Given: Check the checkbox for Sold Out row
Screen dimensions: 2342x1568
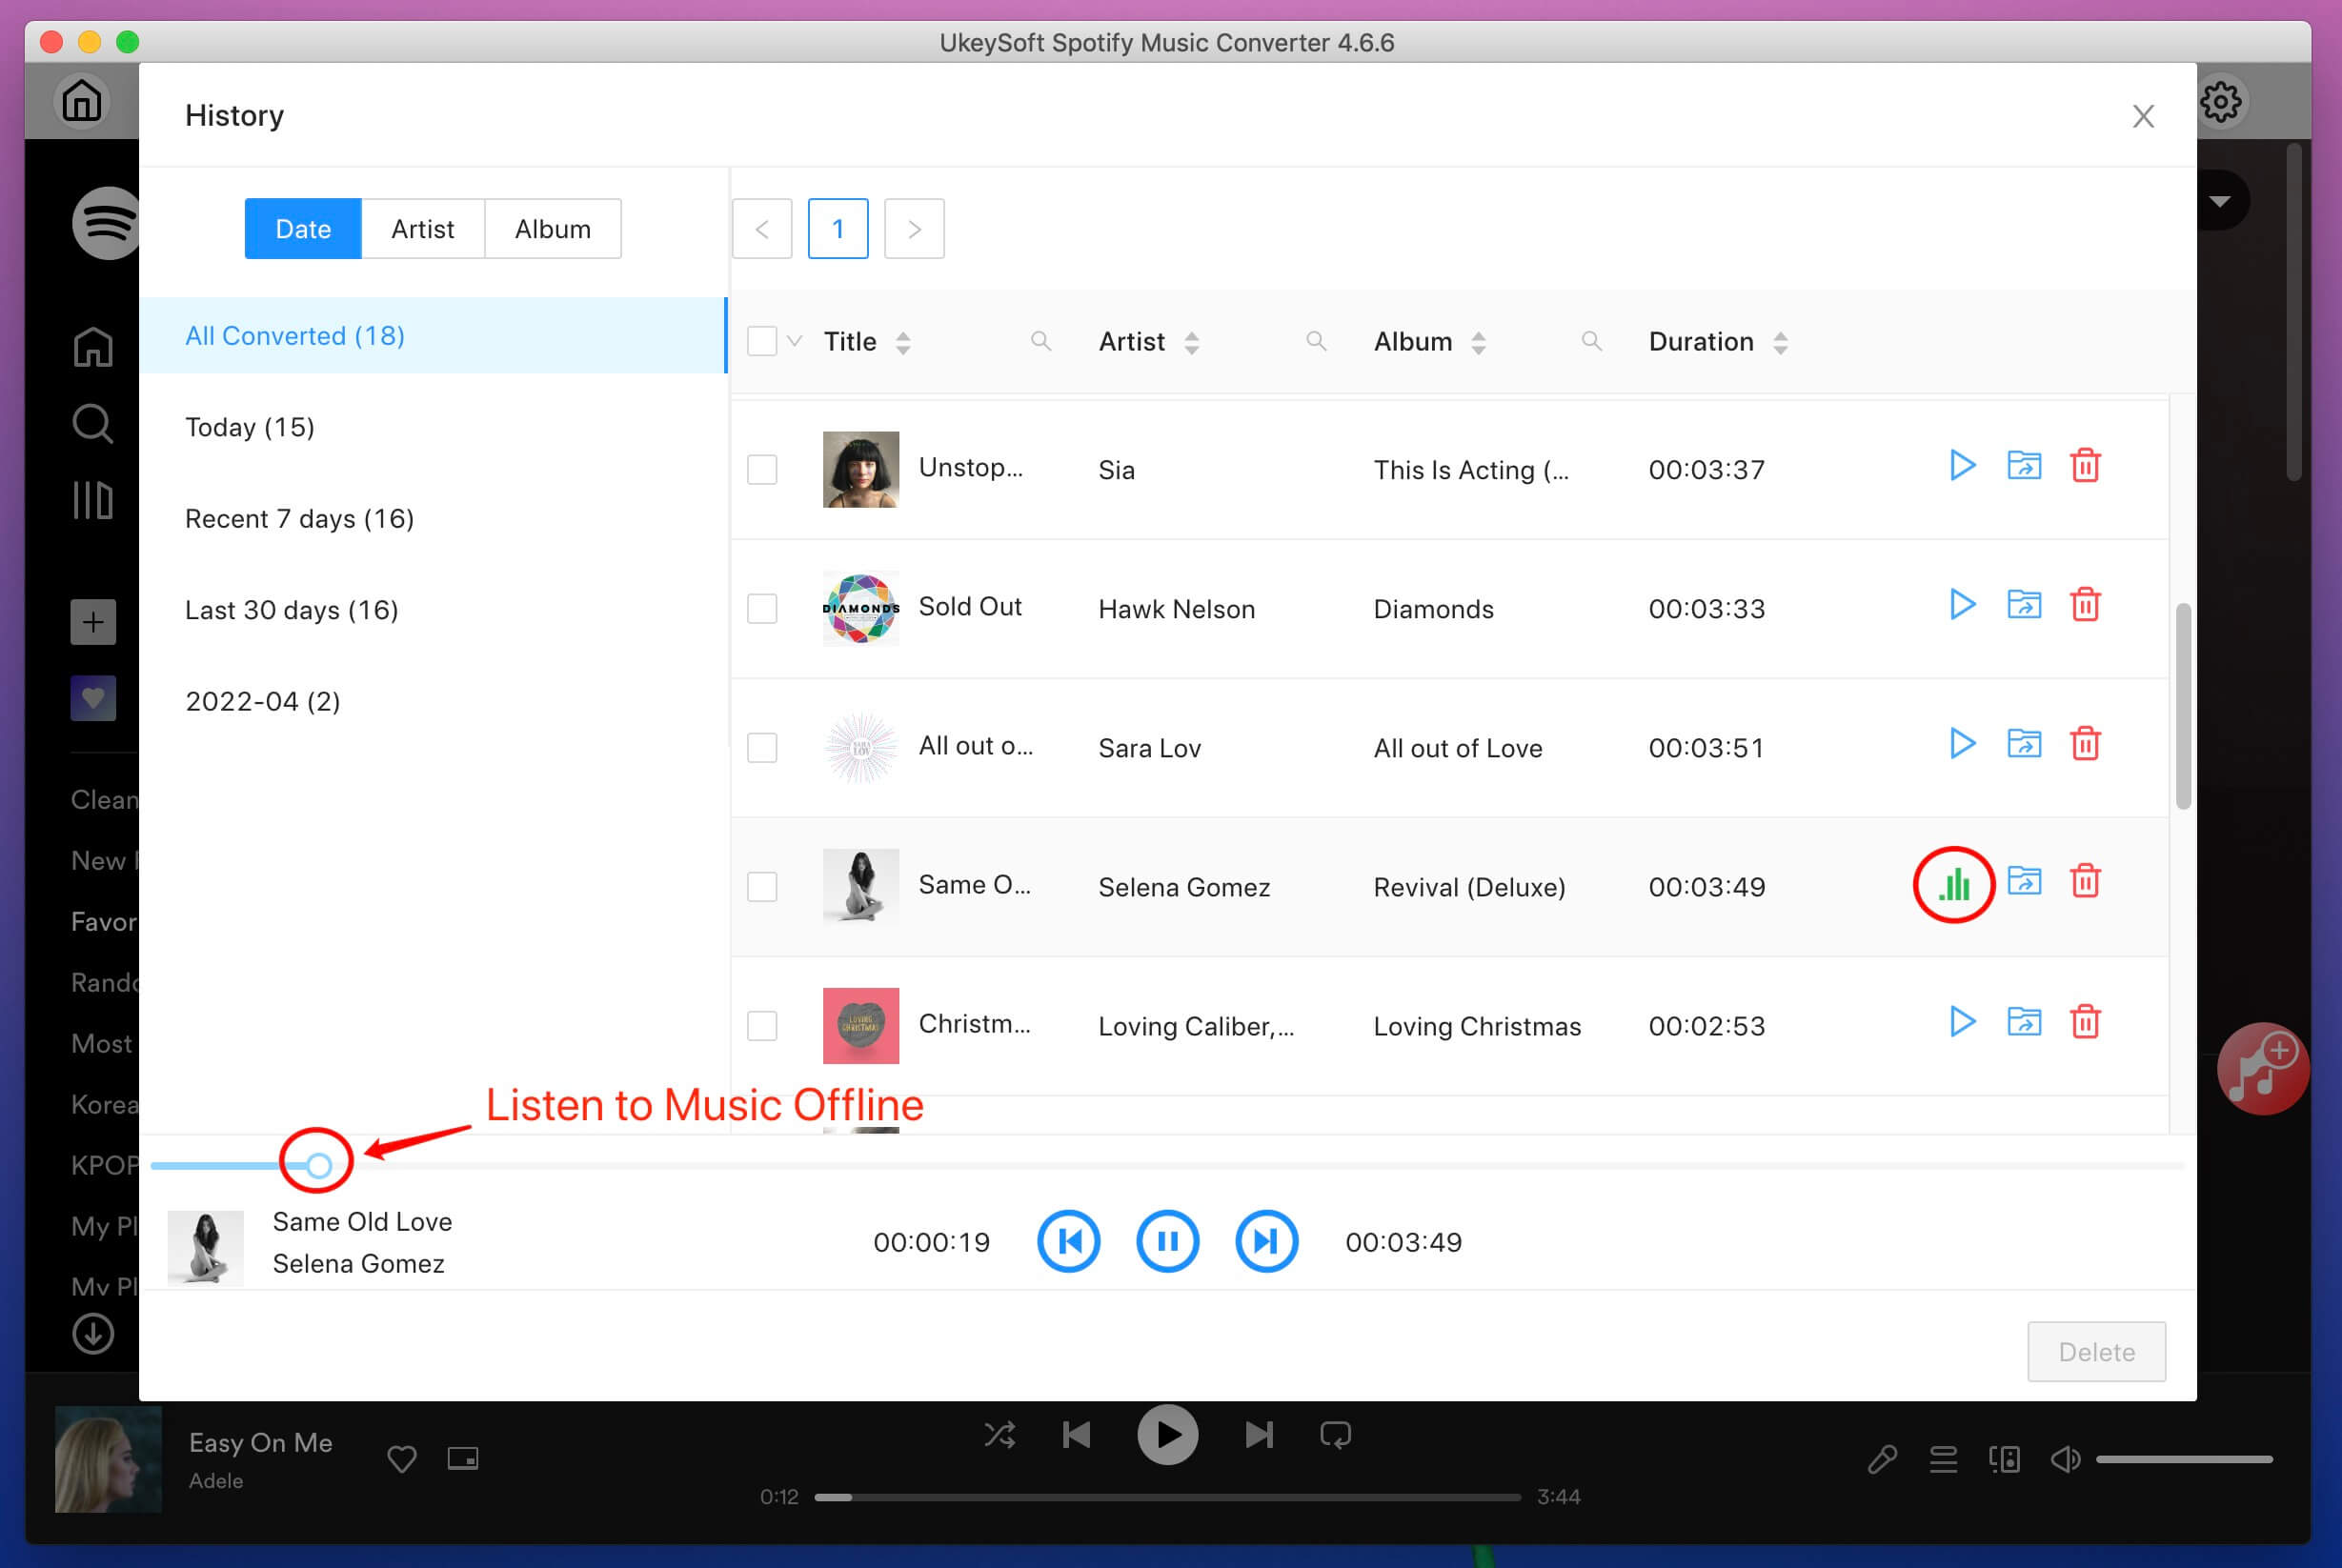Looking at the screenshot, I should pos(761,609).
